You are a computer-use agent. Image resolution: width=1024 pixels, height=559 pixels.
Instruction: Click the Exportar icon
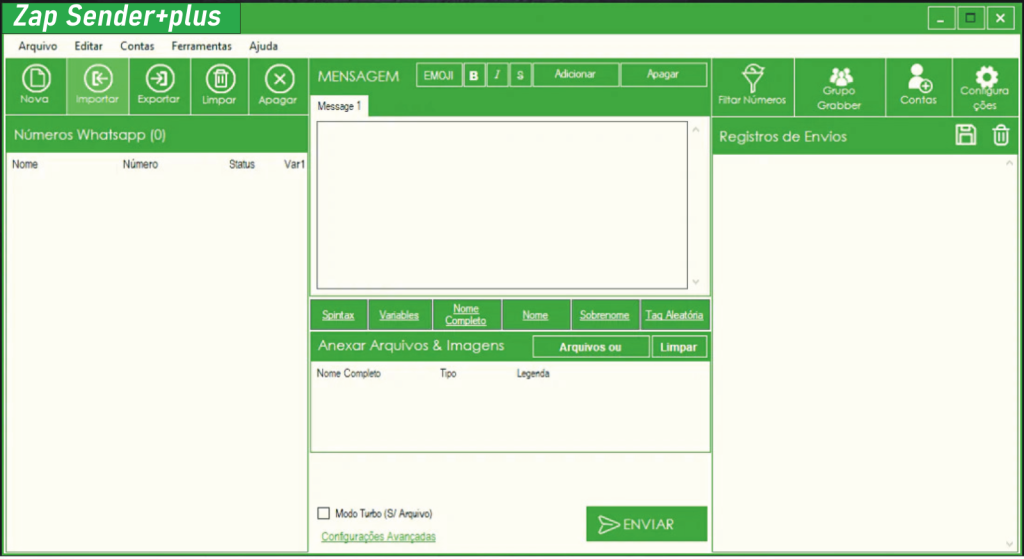click(159, 86)
